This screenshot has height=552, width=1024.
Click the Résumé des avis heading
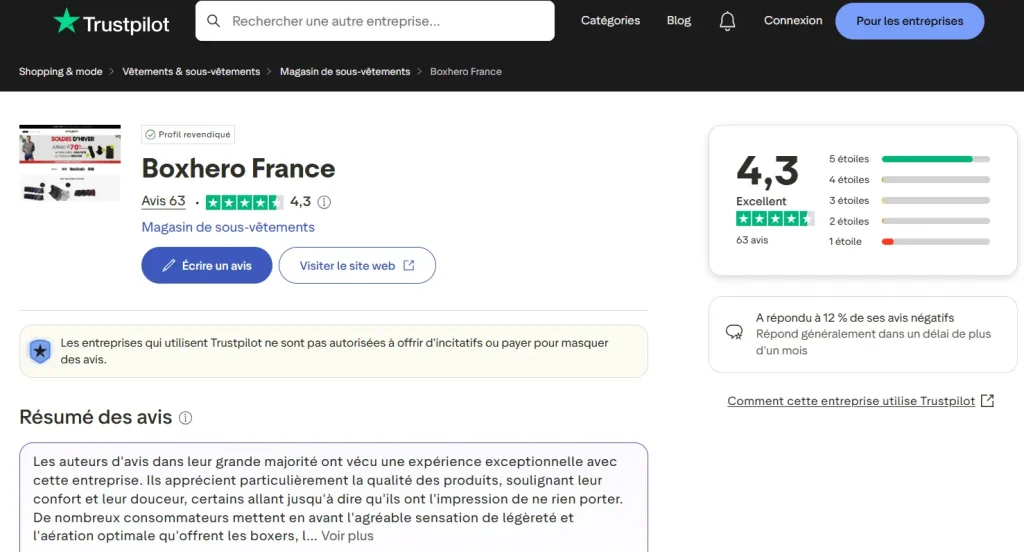(x=95, y=417)
